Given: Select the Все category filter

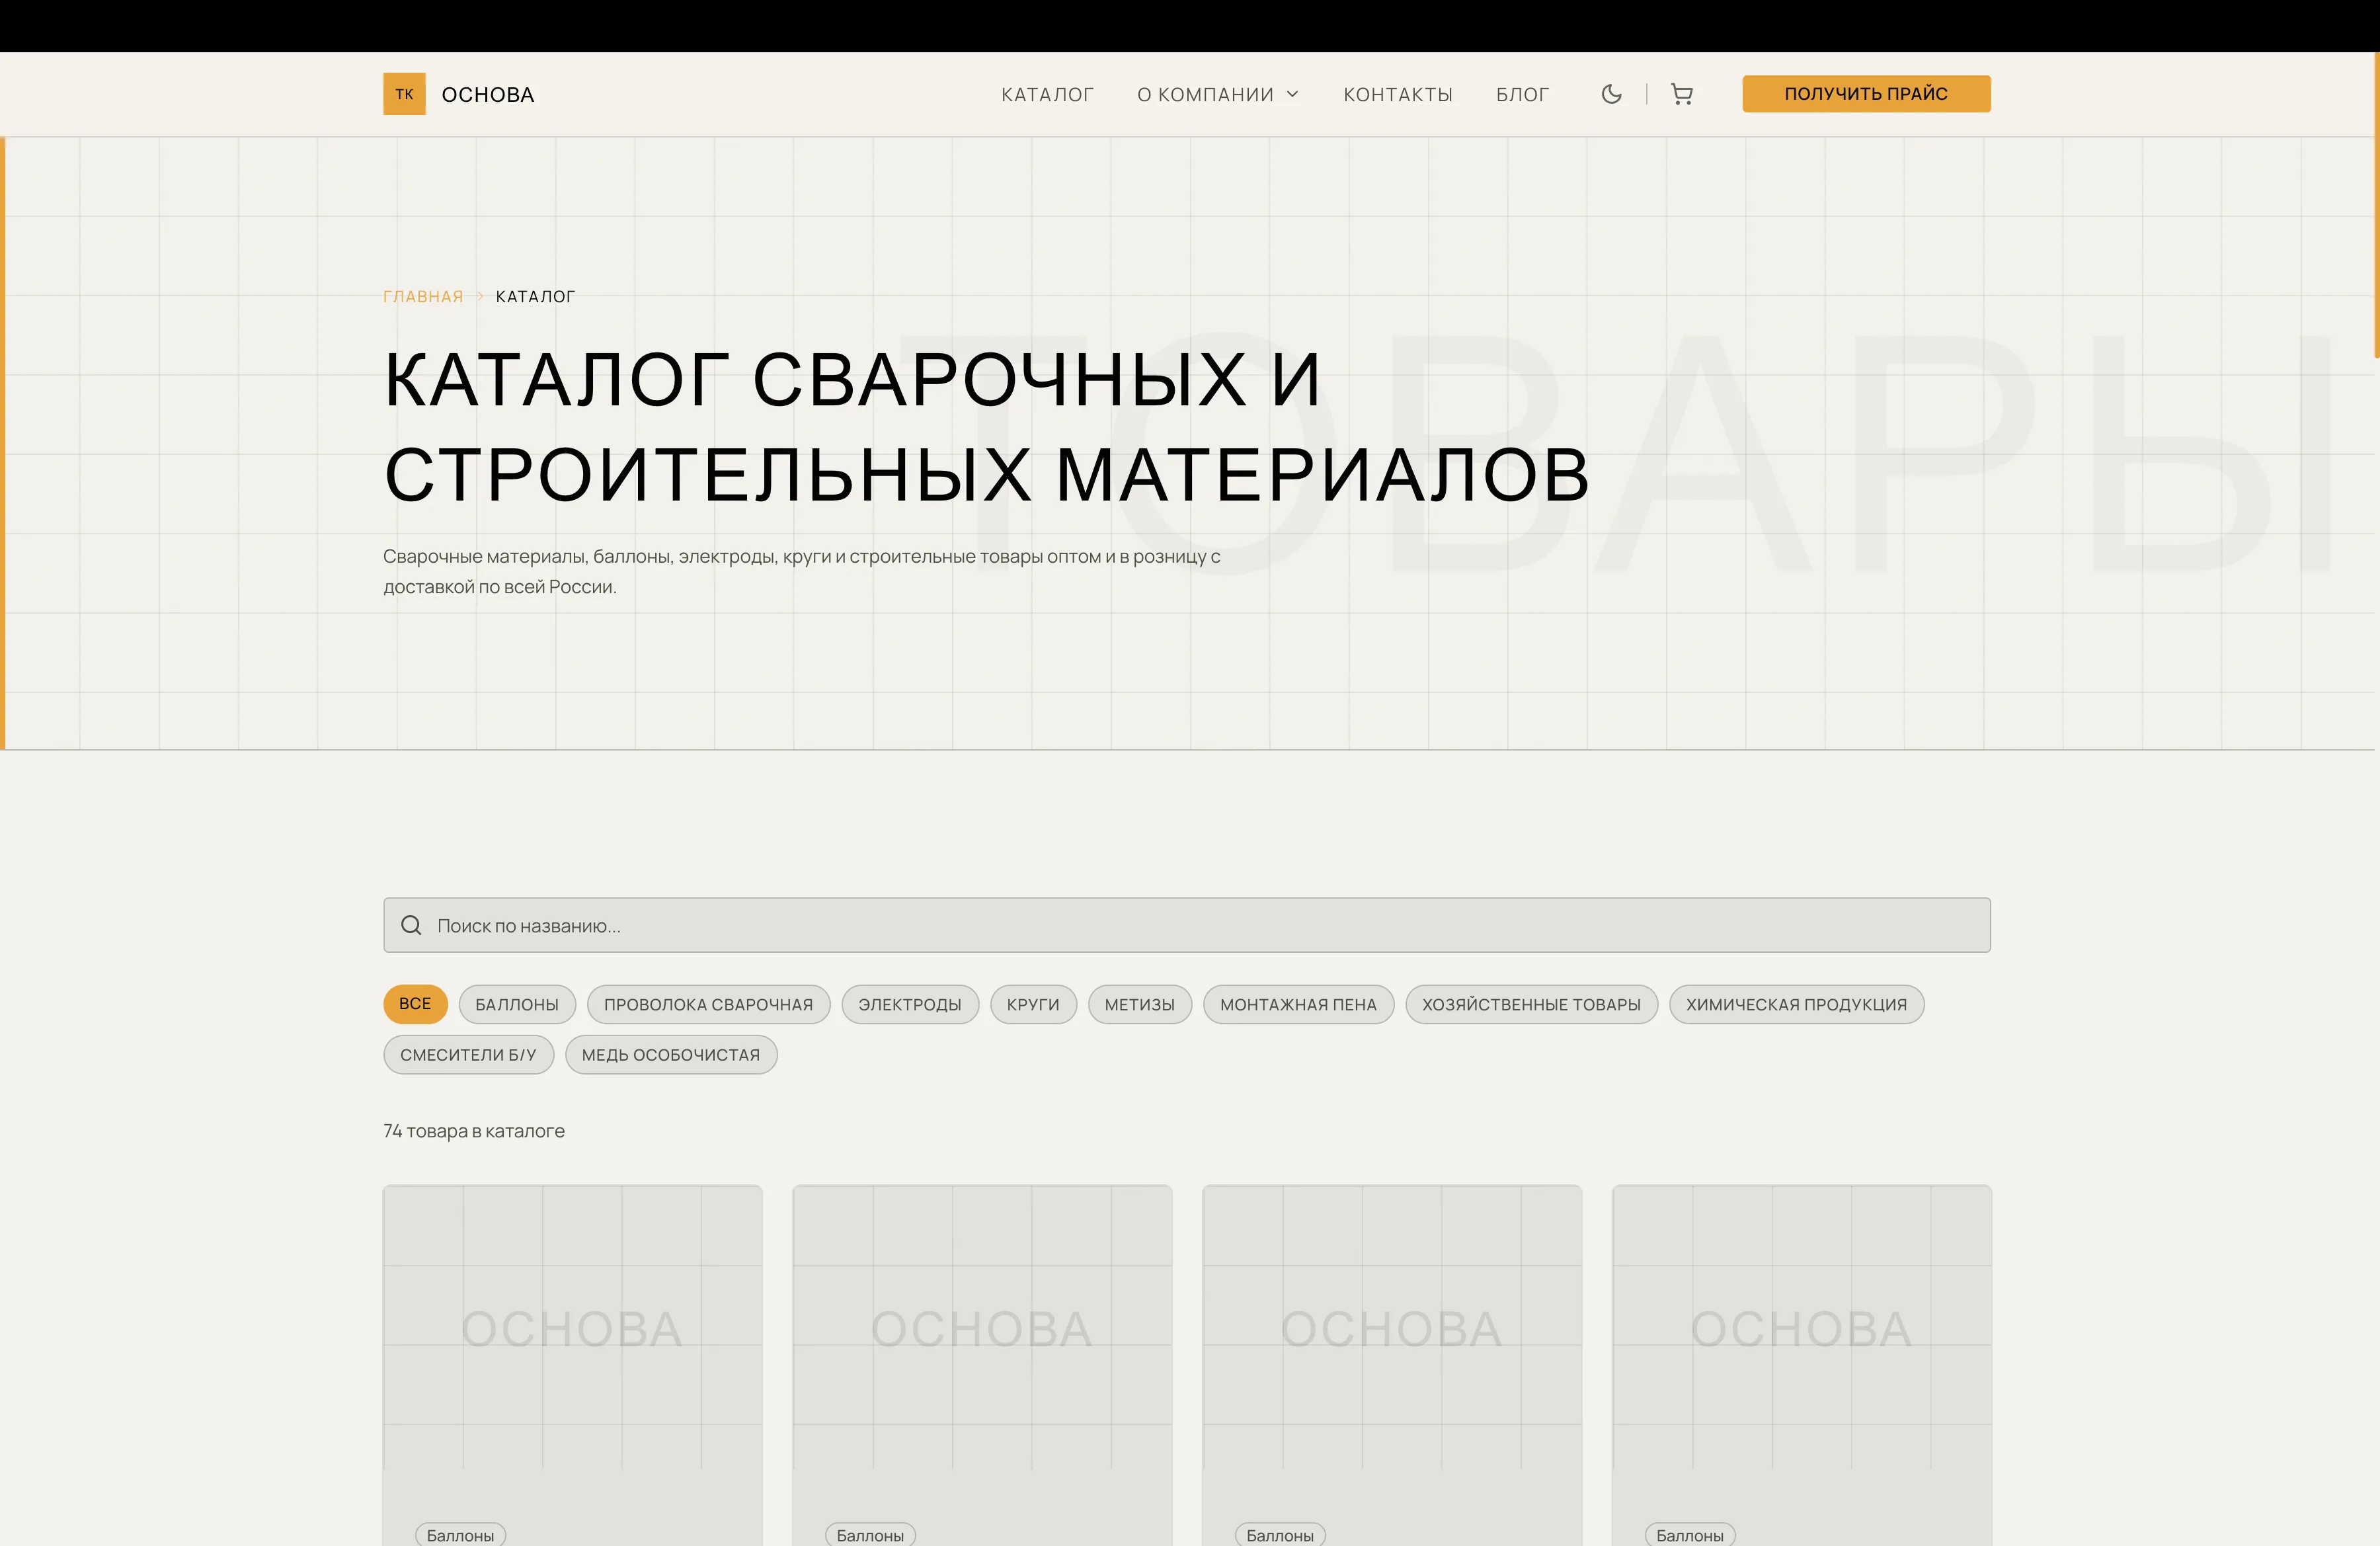Looking at the screenshot, I should coord(415,1004).
